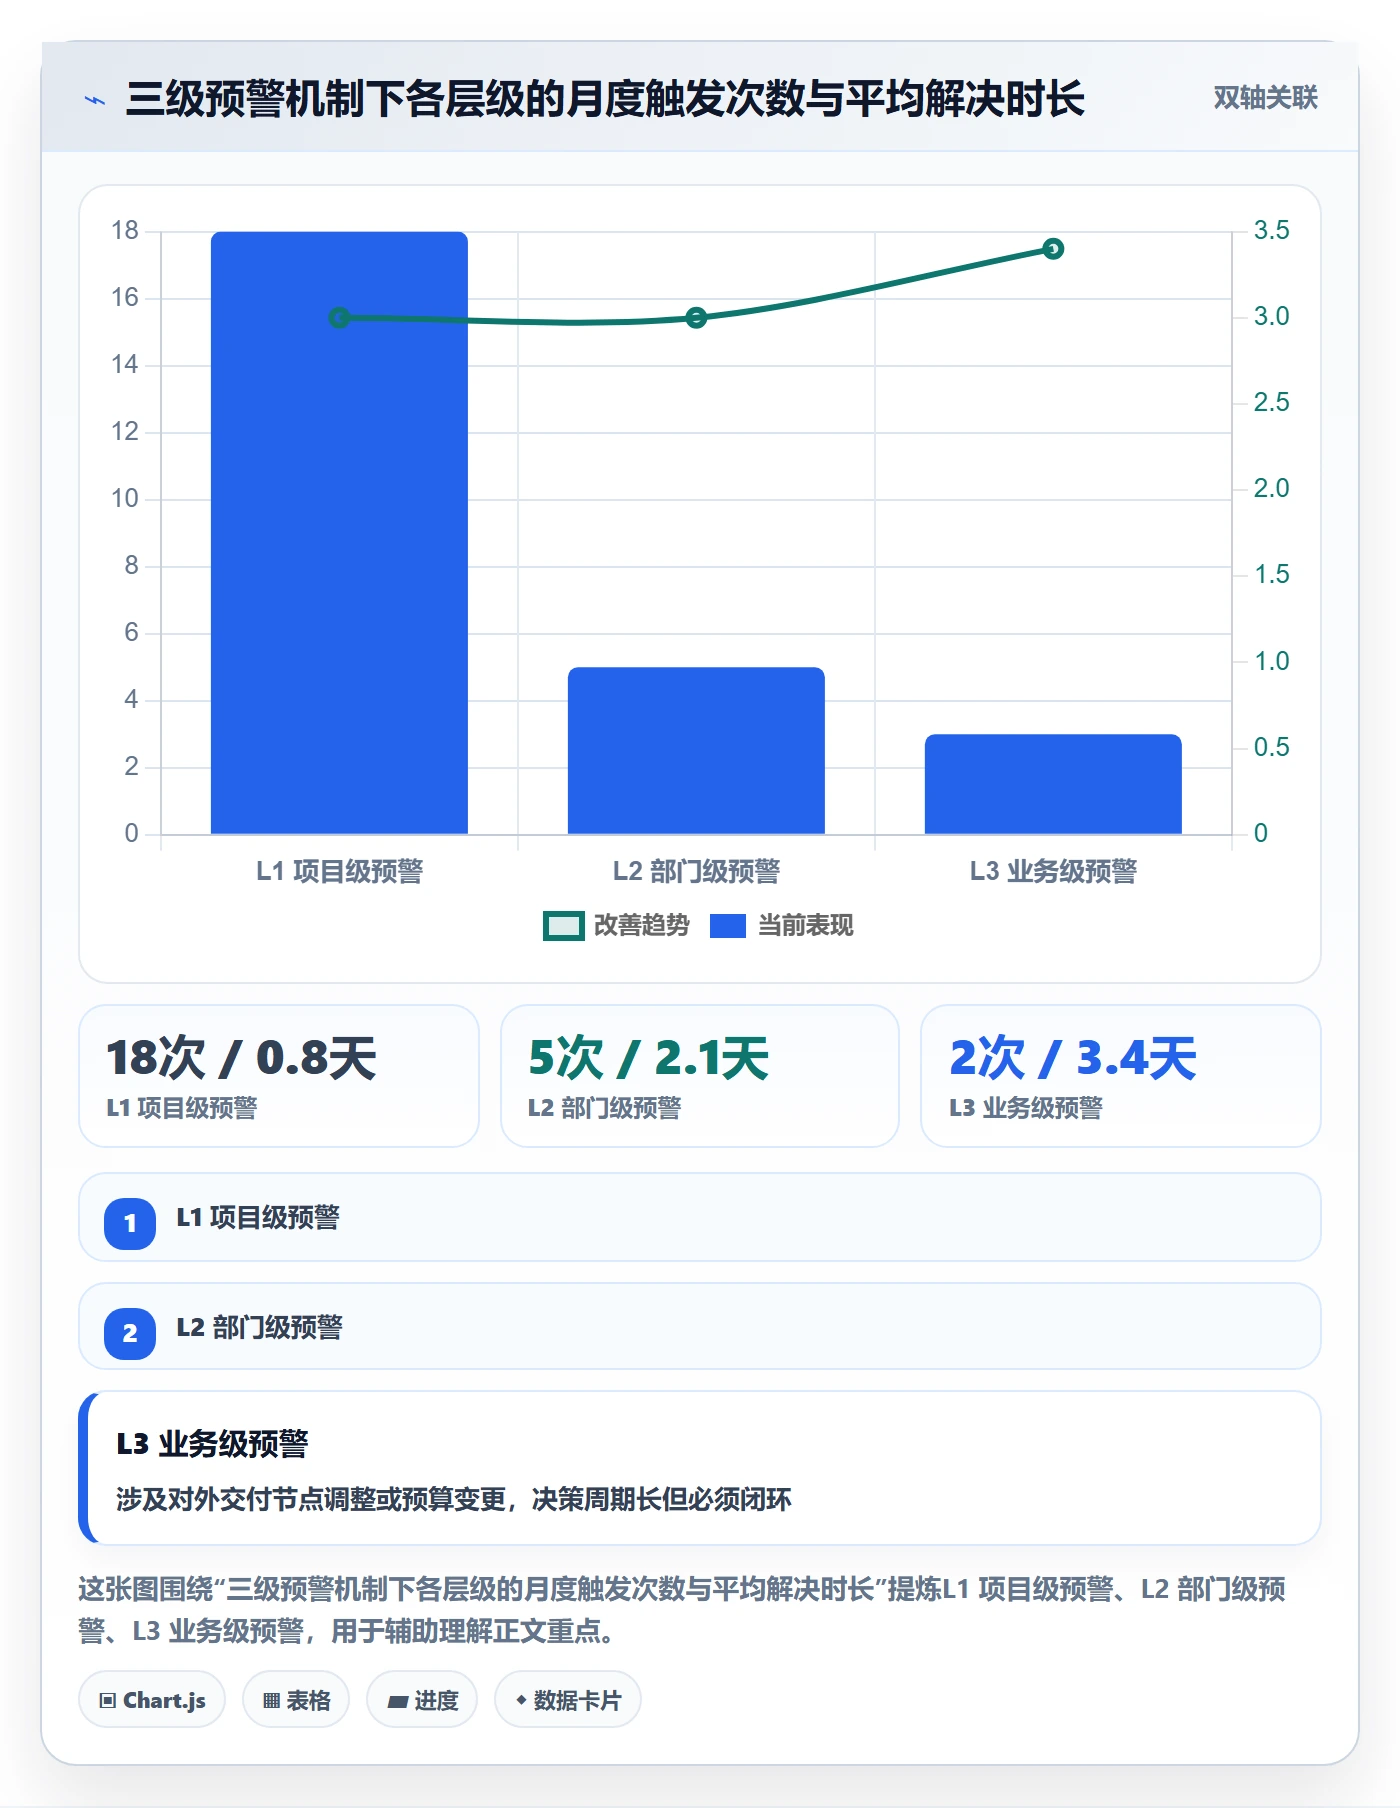The image size is (1400, 1808).
Task: Click the x-axis label L2 部门级预警
Action: point(696,871)
